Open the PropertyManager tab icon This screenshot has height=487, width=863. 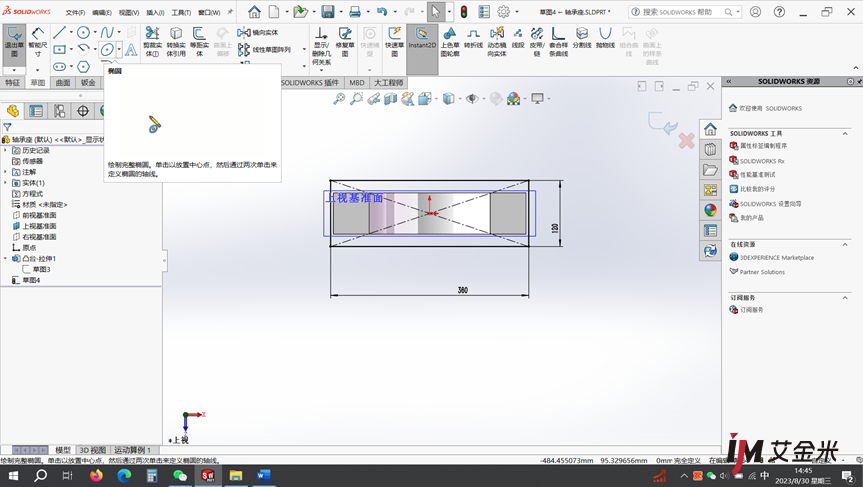tap(36, 111)
